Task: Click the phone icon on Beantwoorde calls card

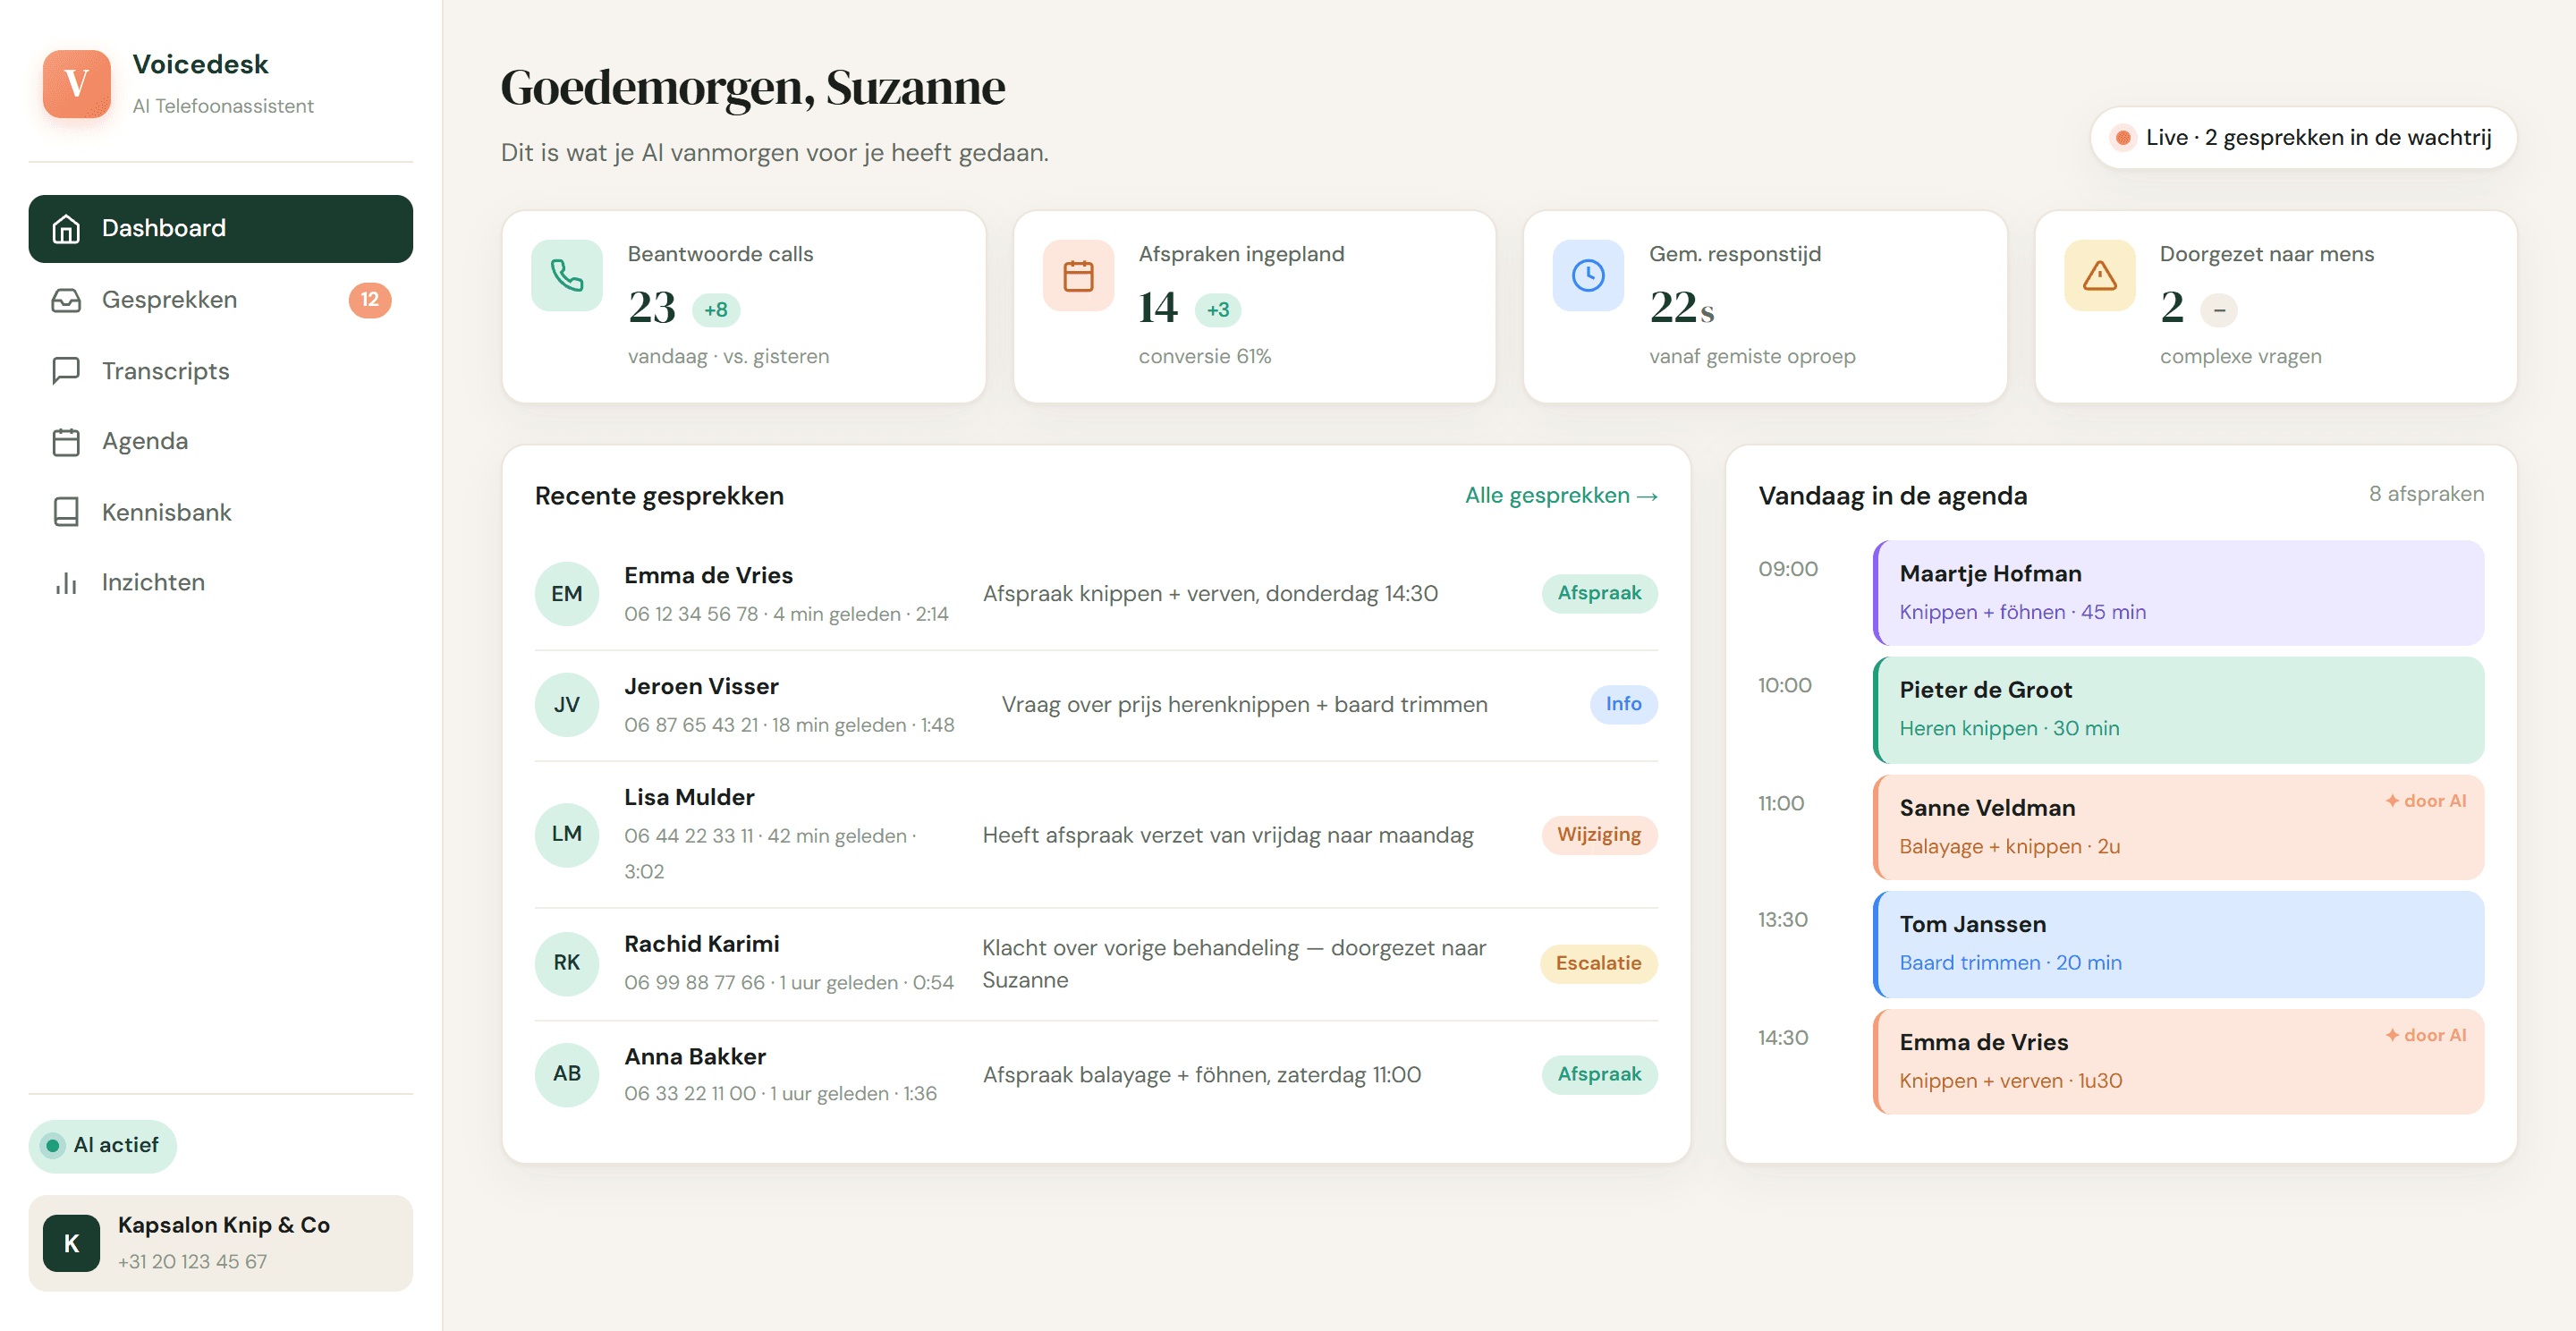Action: point(567,275)
